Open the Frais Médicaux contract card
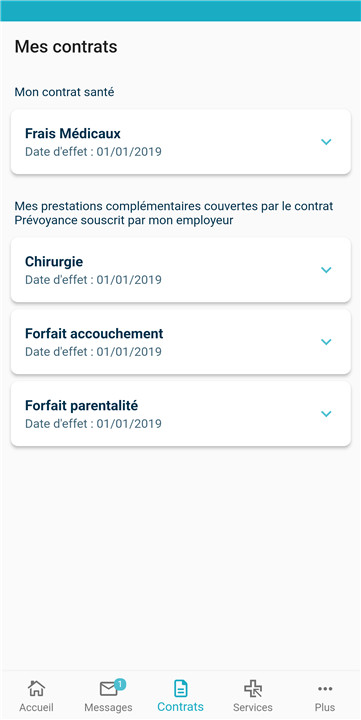Image resolution: width=361 pixels, height=720 pixels. pos(180,142)
